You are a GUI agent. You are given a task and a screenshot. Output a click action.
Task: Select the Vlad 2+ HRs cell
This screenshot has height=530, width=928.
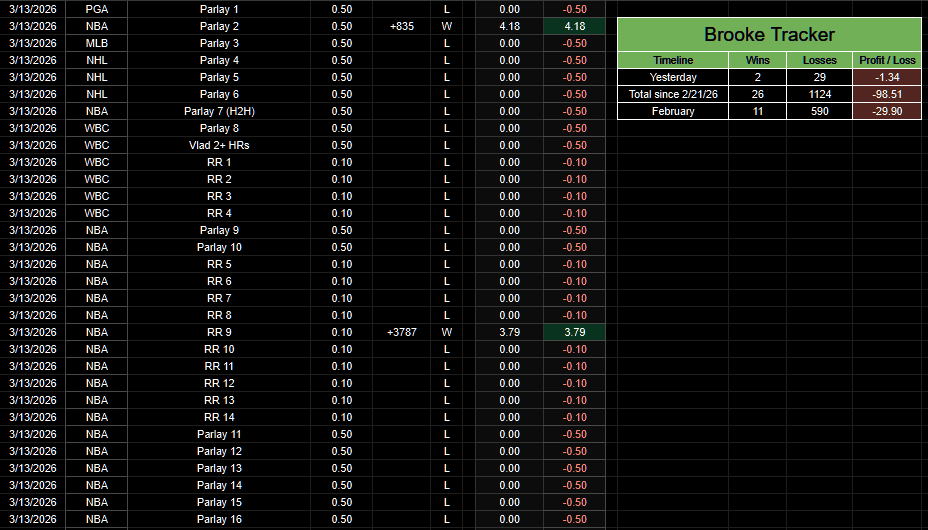tap(219, 146)
